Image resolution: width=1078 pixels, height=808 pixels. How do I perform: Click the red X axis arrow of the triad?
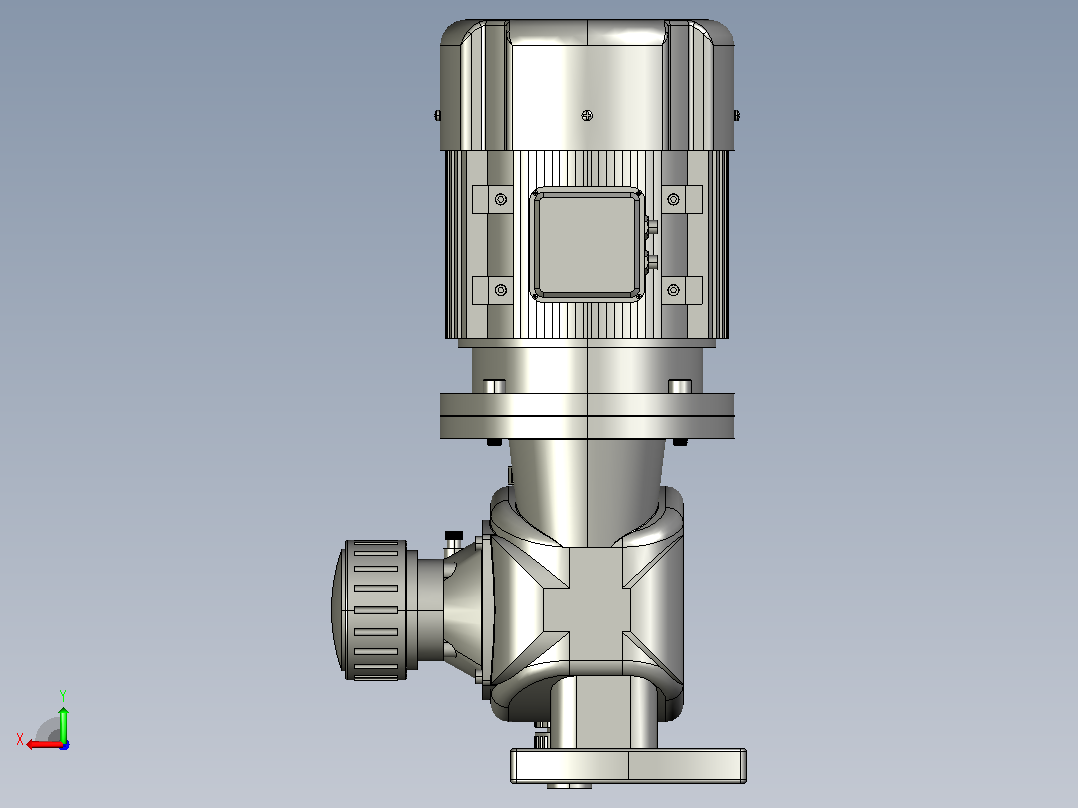click(44, 745)
